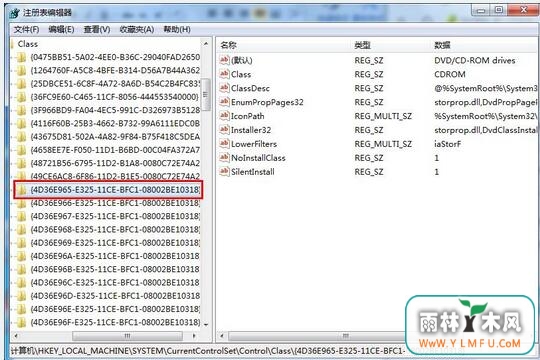The width and height of the screenshot is (540, 360).
Task: Open the 查看(V) view menu
Action: [x=97, y=30]
